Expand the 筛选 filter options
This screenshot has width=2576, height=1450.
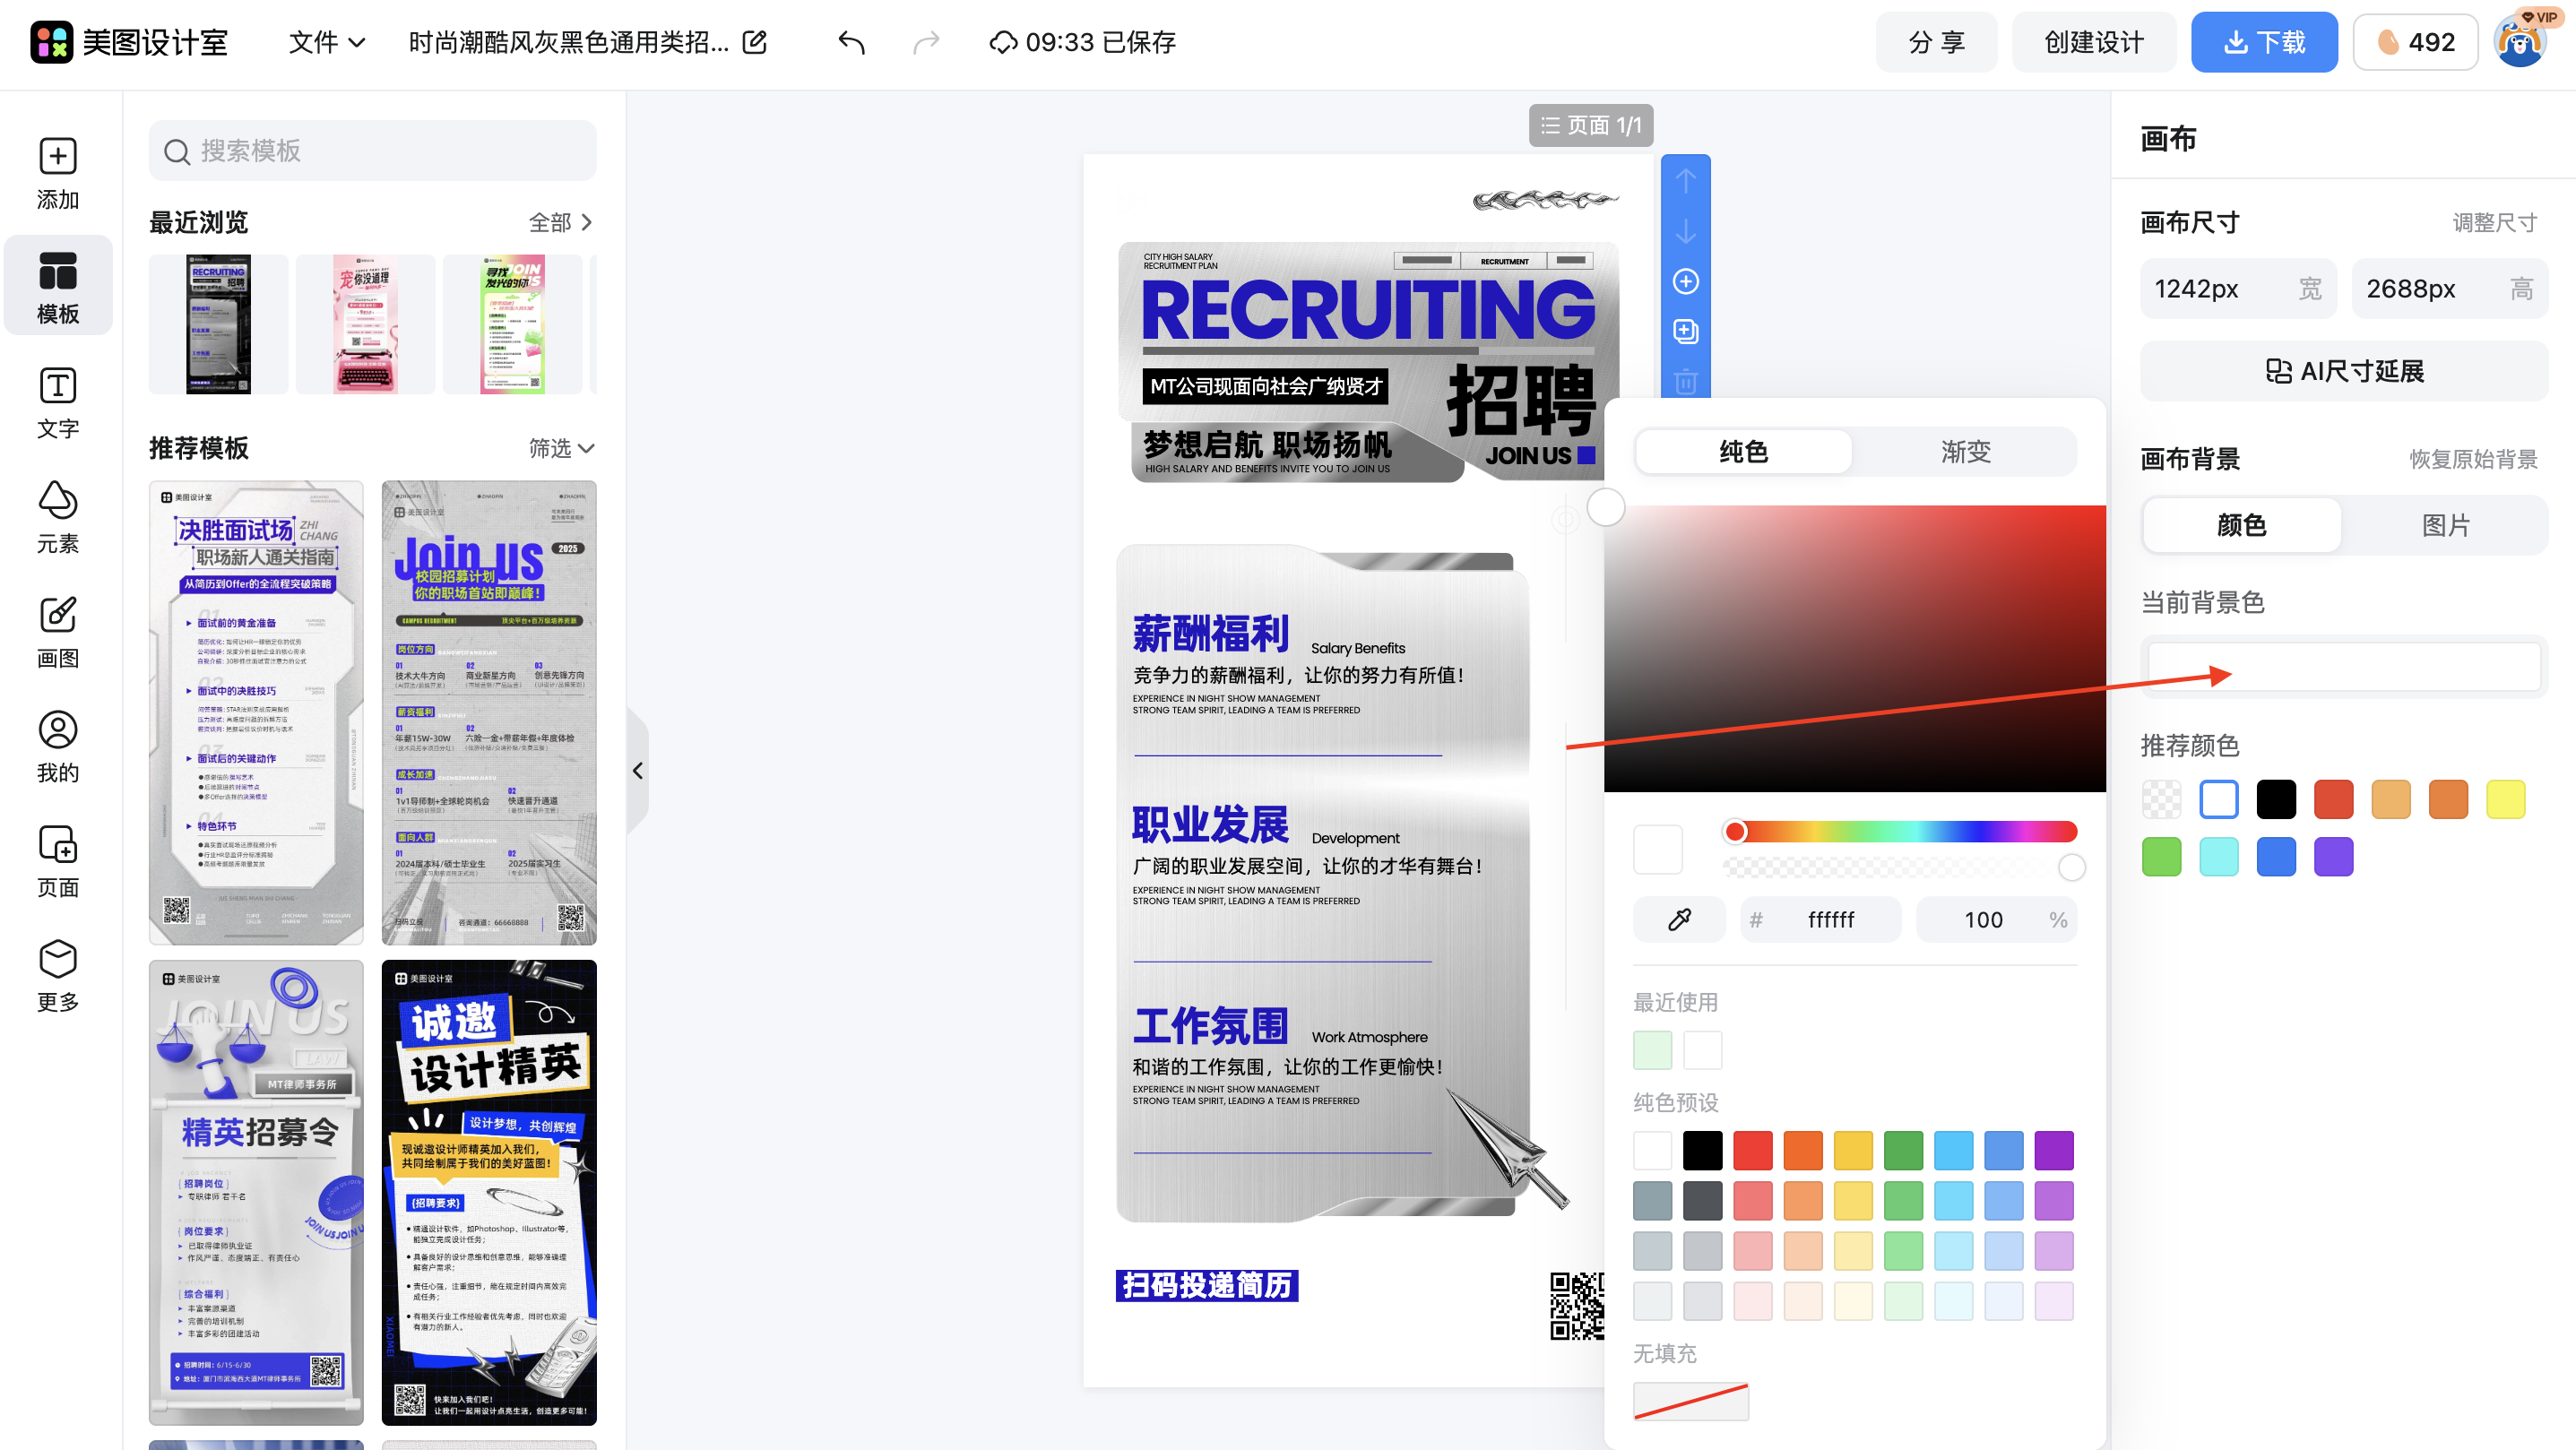pyautogui.click(x=560, y=449)
